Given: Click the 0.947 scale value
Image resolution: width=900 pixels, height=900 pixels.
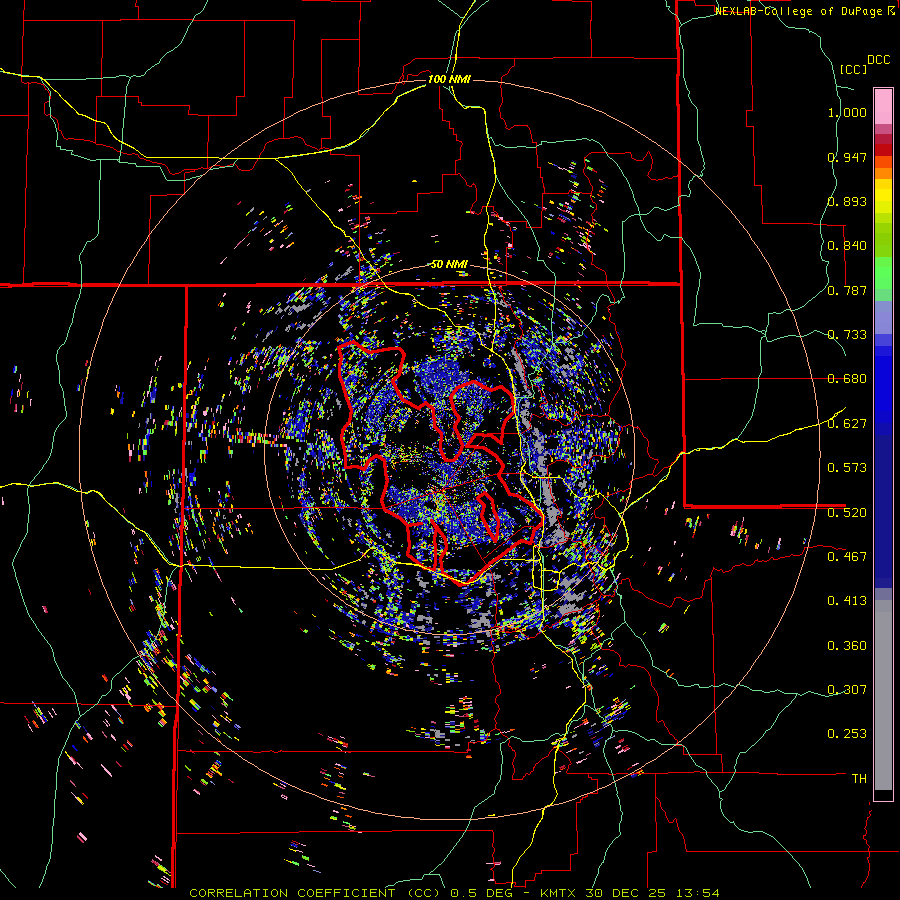Looking at the screenshot, I should point(847,157).
